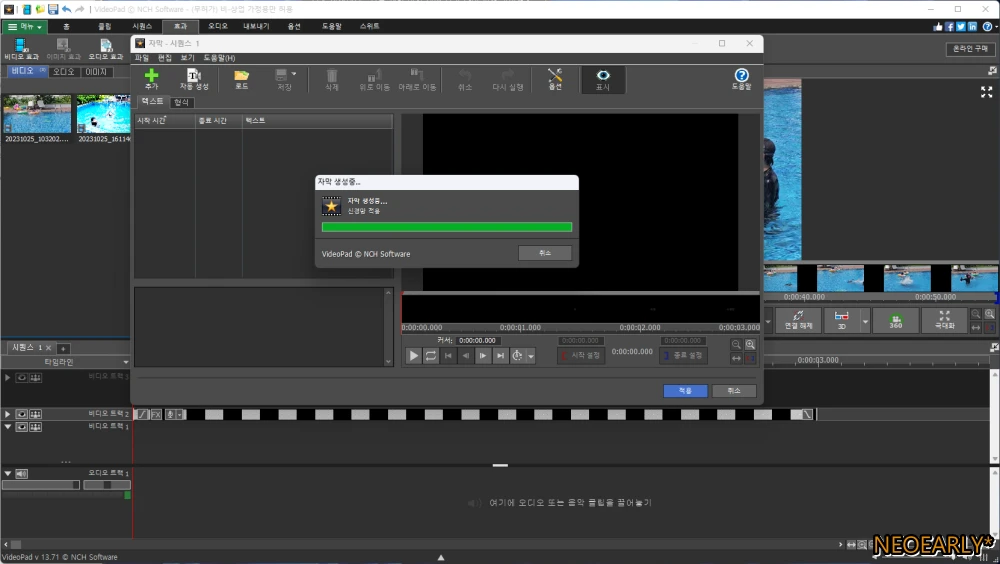Expand 비디오 트랙 2 with triangle

[8, 414]
